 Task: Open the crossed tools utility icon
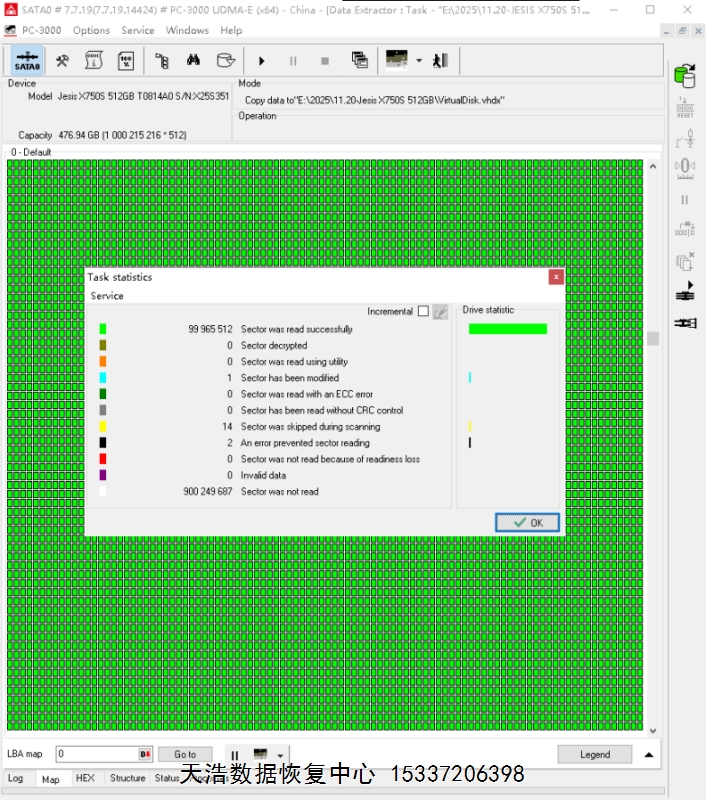pyautogui.click(x=62, y=61)
